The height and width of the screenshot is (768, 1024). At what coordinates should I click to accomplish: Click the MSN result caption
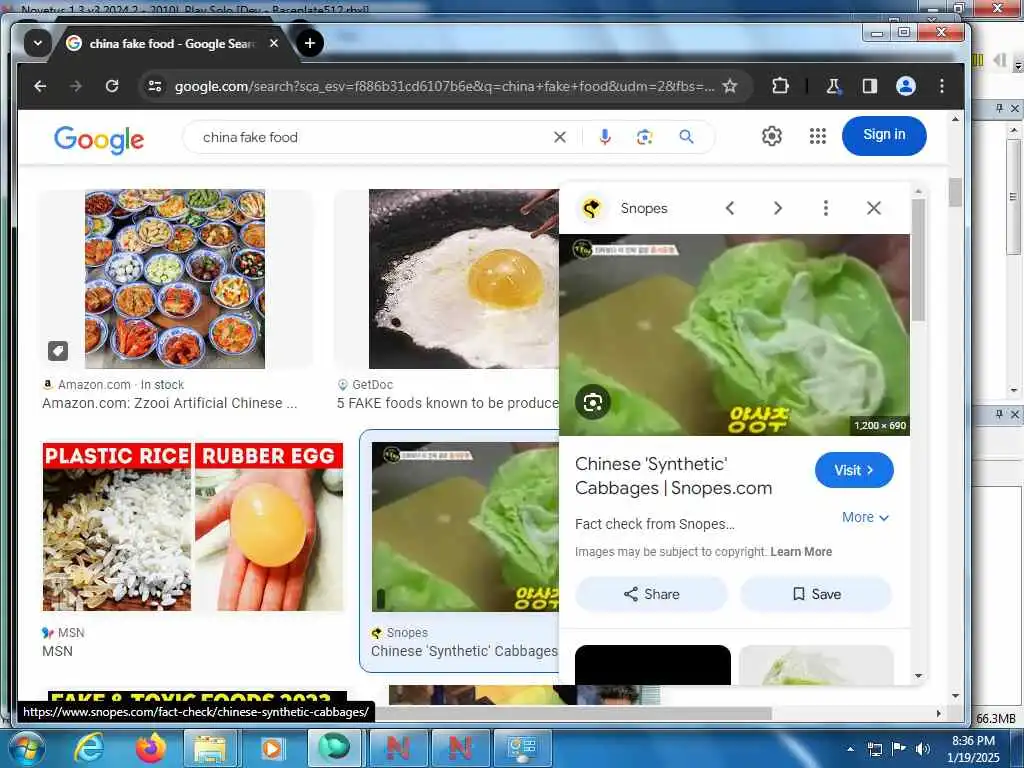(57, 651)
